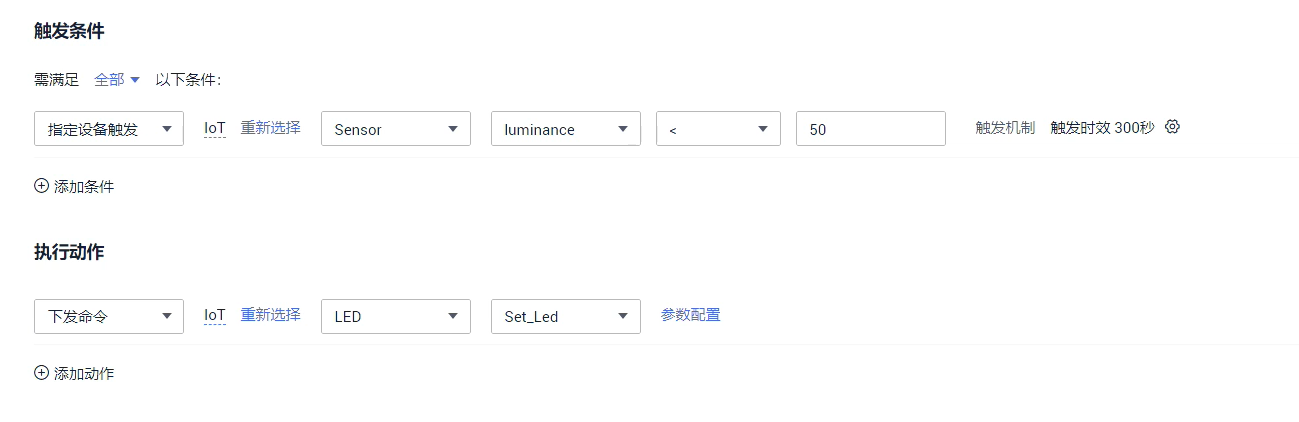1299x422 pixels.
Task: Expand the Sensor service dropdown
Action: coord(396,129)
